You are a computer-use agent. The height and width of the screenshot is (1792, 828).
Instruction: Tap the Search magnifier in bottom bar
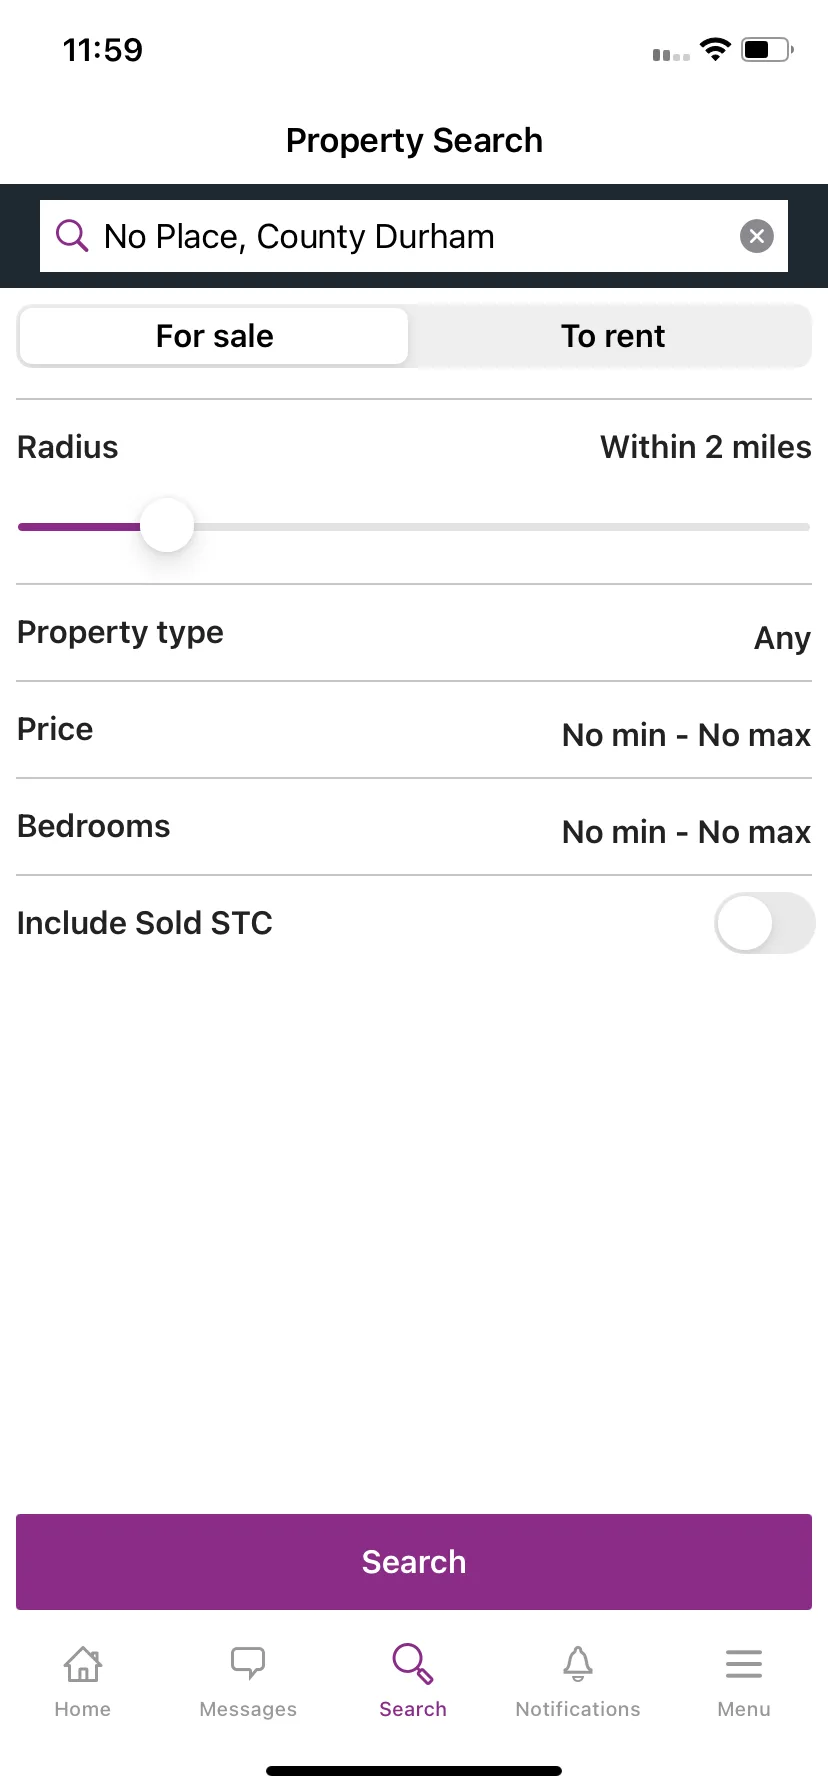413,1663
